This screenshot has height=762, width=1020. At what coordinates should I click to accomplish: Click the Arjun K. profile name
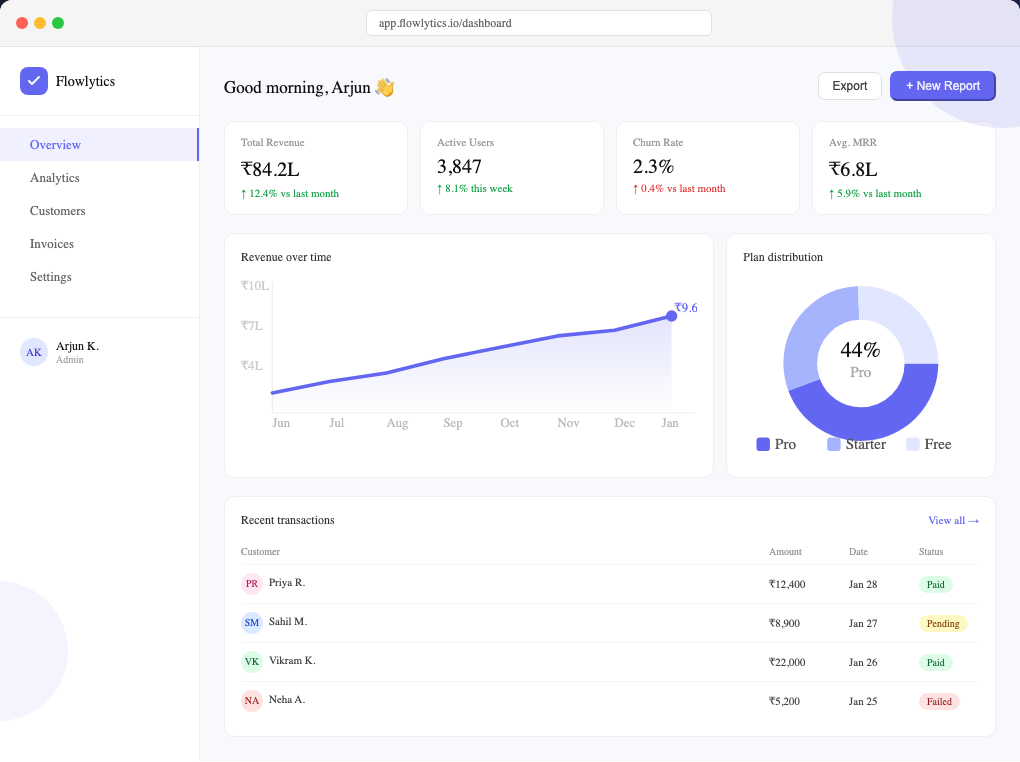[77, 346]
